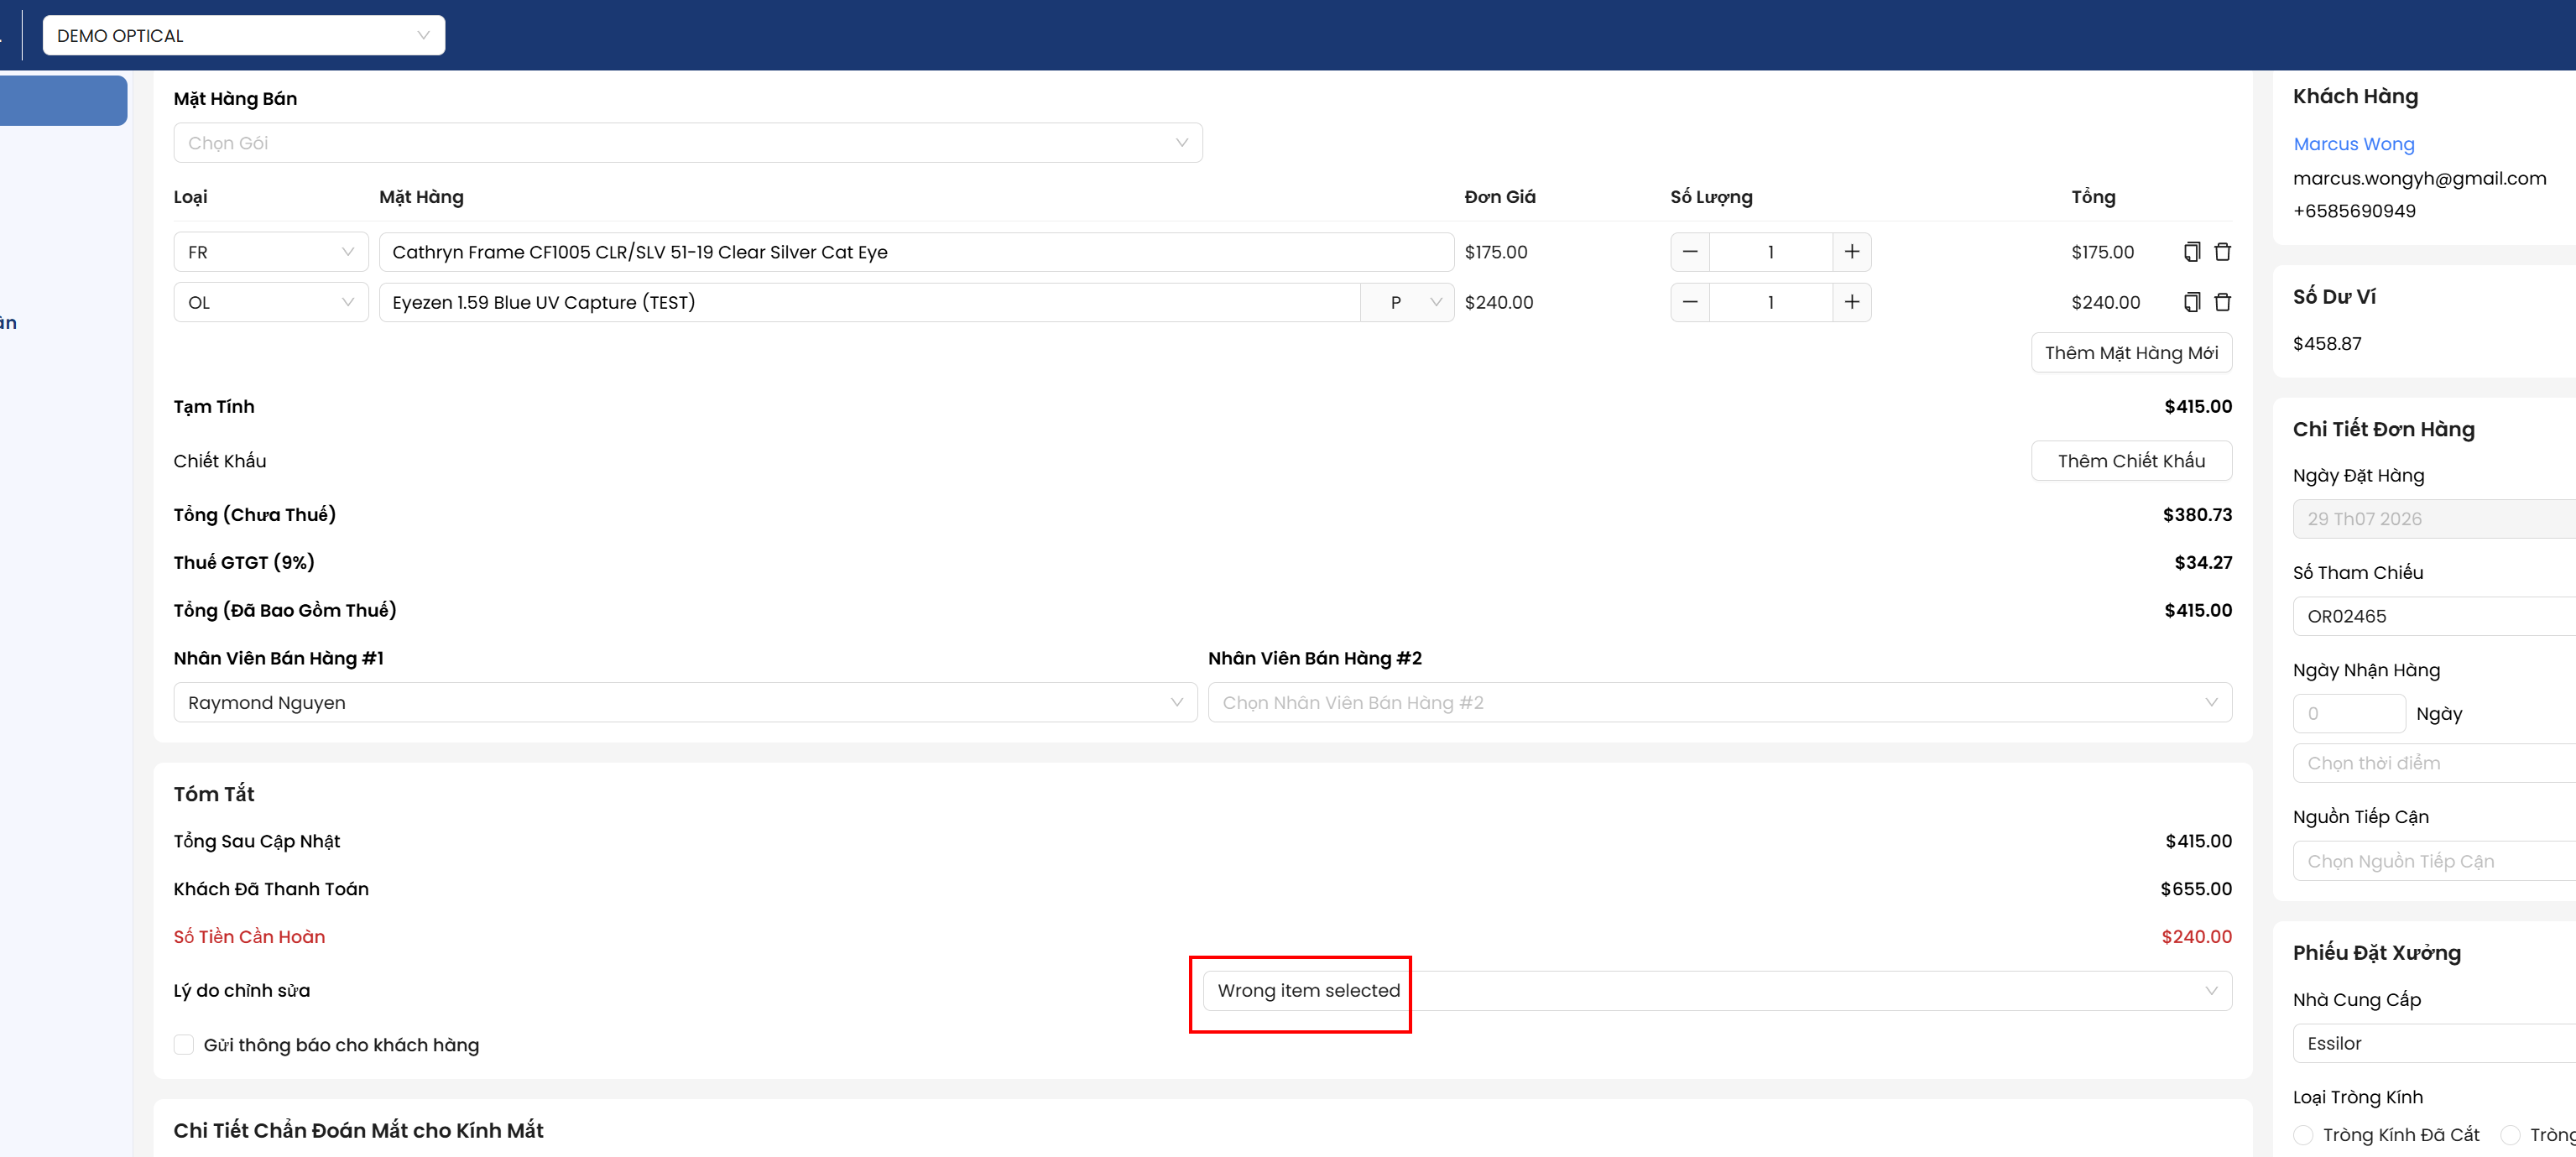Screen dimensions: 2576x1157
Task: Open the Raymond Nguyen salesperson dropdown
Action: pyautogui.click(x=685, y=702)
